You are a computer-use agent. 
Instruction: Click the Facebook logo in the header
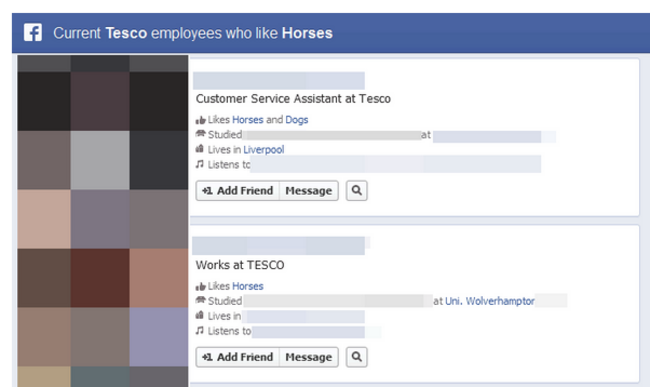click(33, 32)
